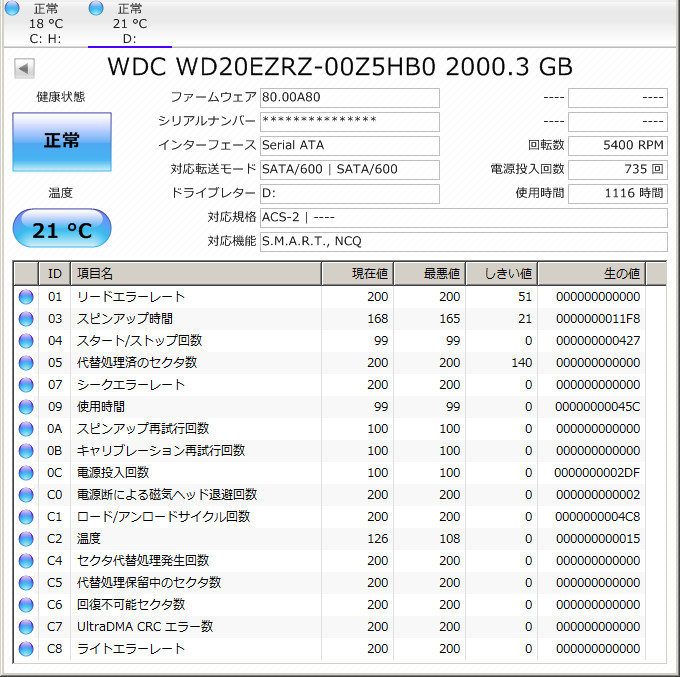Click the 項目名 column header

(x=196, y=274)
